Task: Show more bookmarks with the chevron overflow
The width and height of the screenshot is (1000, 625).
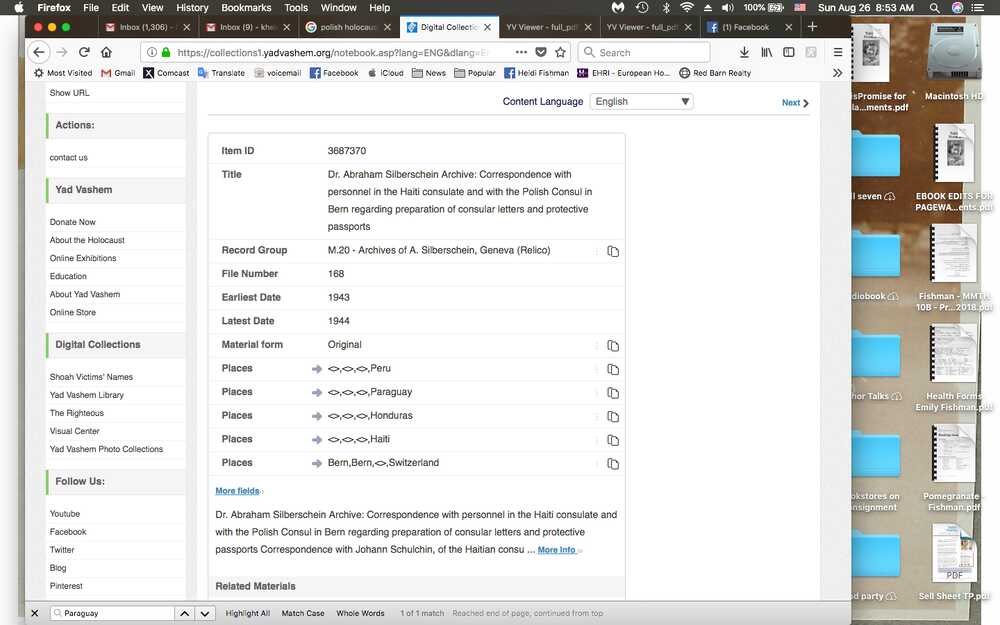Action: pyautogui.click(x=837, y=73)
